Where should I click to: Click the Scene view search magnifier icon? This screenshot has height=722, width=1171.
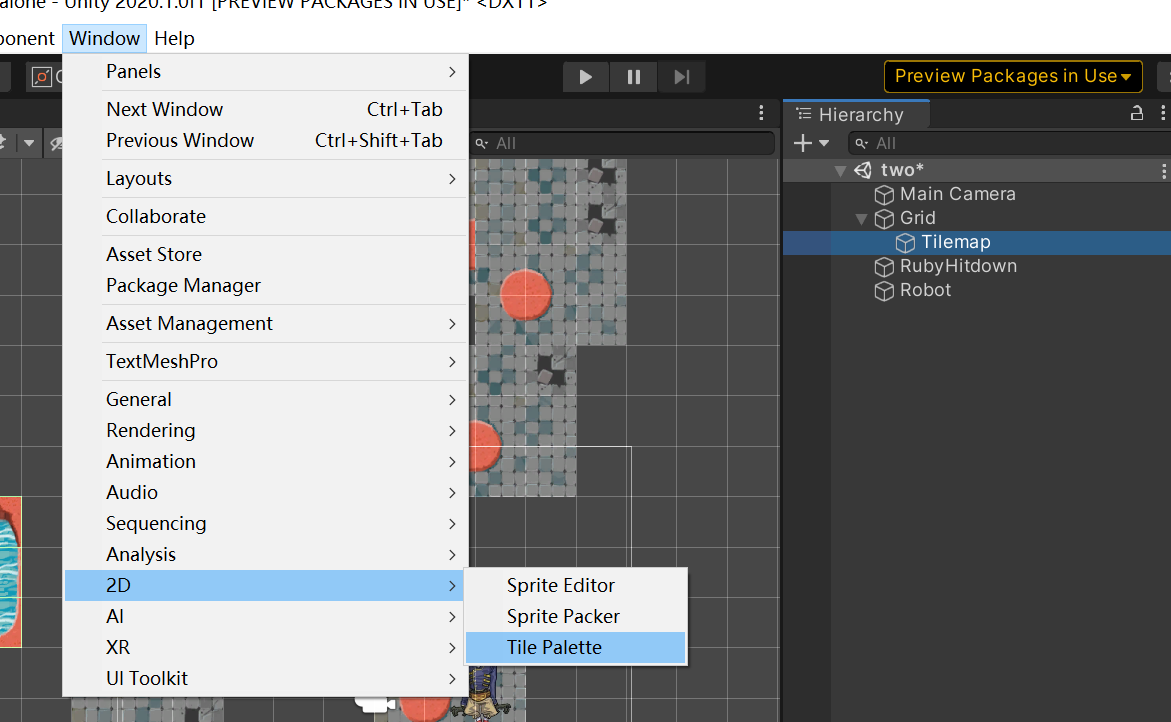[482, 143]
